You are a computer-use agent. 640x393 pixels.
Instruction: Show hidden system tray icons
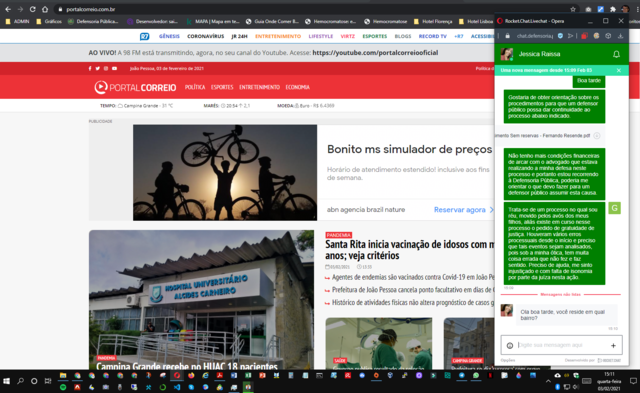pos(548,381)
